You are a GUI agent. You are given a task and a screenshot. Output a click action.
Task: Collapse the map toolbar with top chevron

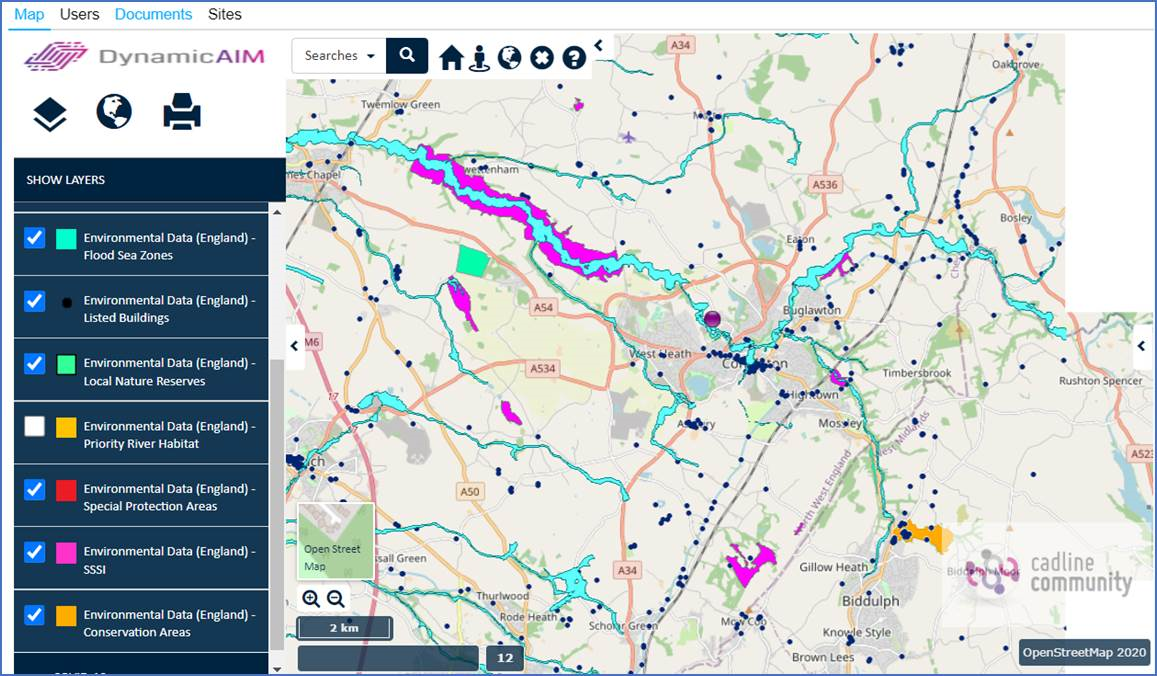click(x=598, y=46)
